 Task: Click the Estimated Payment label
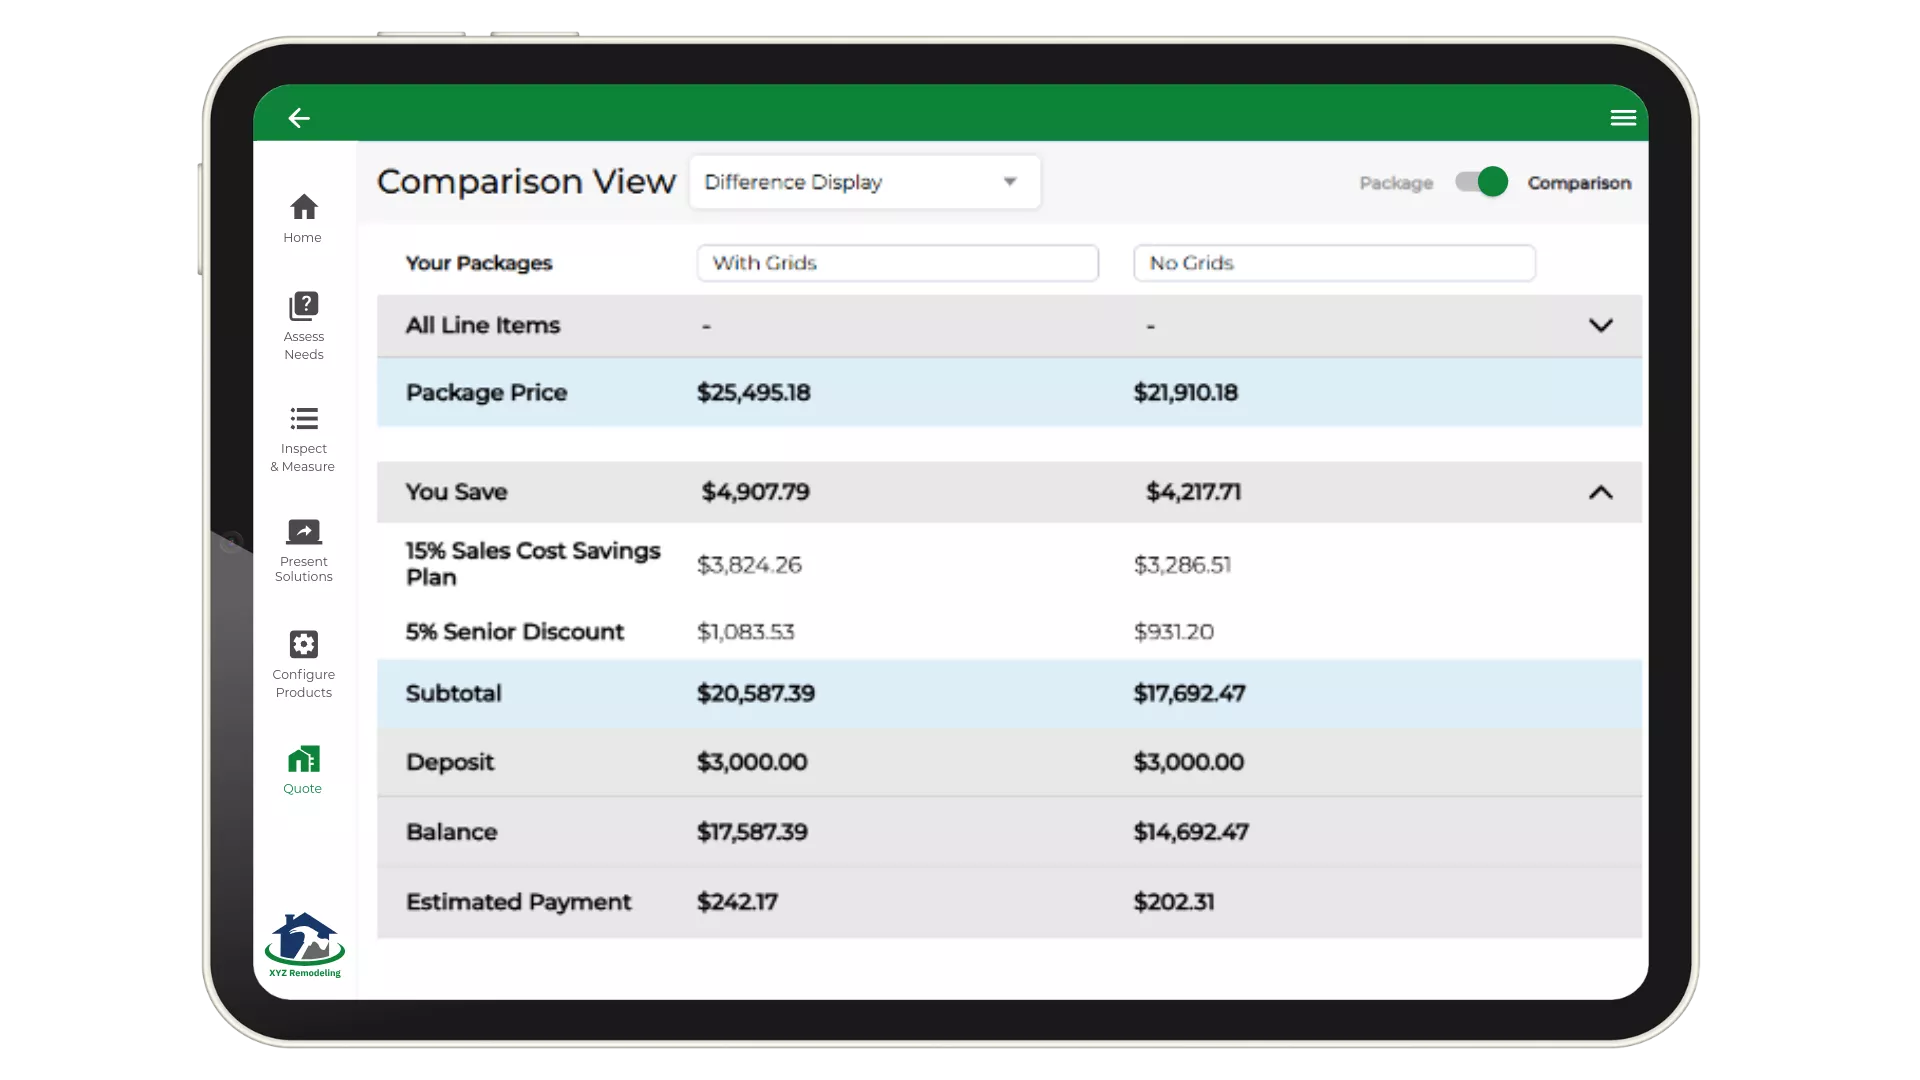pyautogui.click(x=518, y=902)
